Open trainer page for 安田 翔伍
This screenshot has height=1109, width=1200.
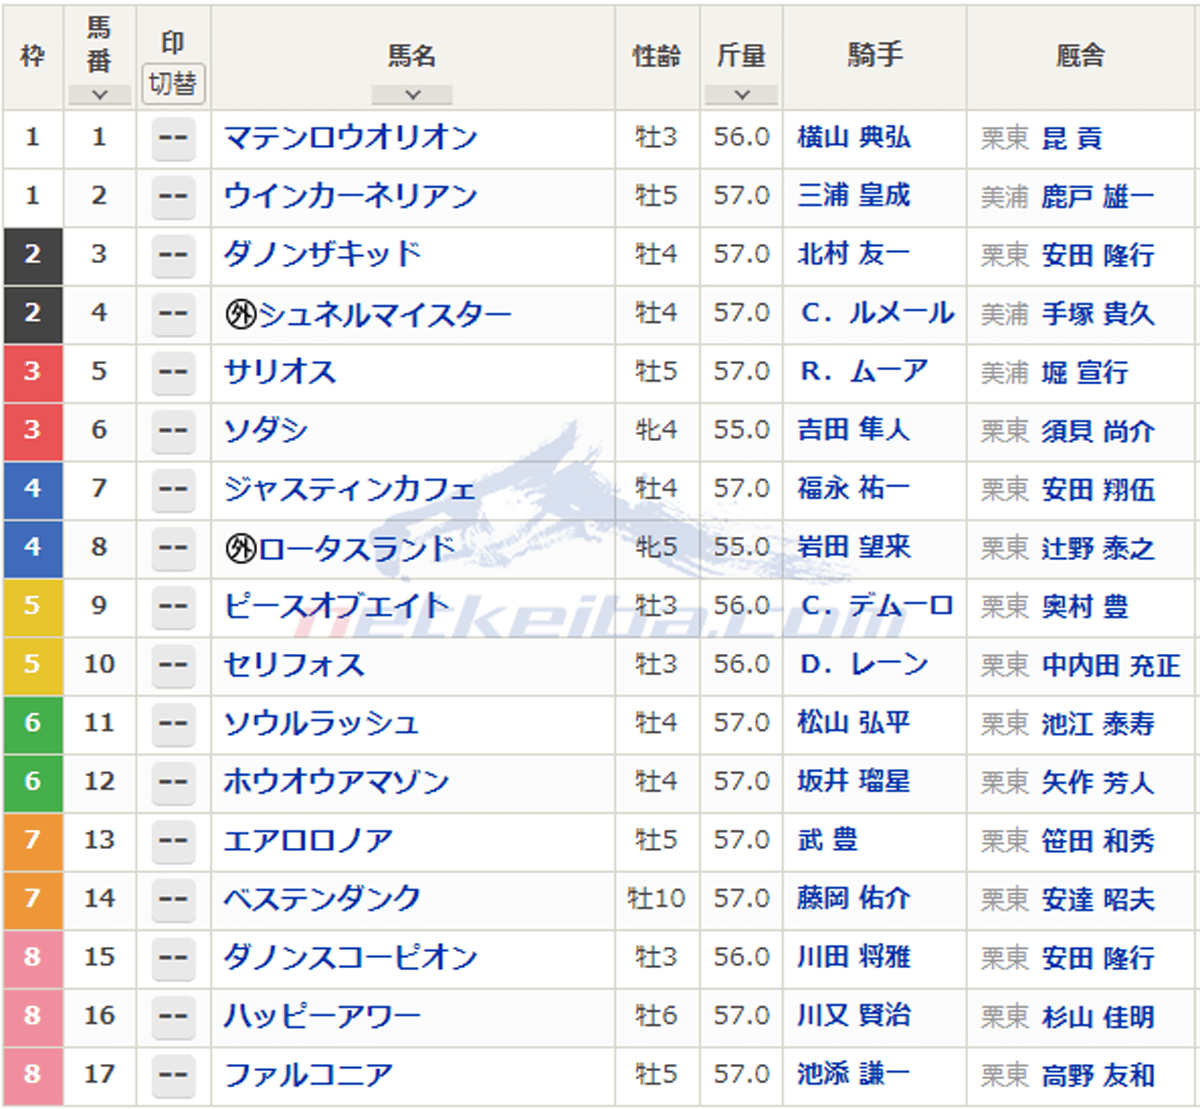click(x=1098, y=489)
